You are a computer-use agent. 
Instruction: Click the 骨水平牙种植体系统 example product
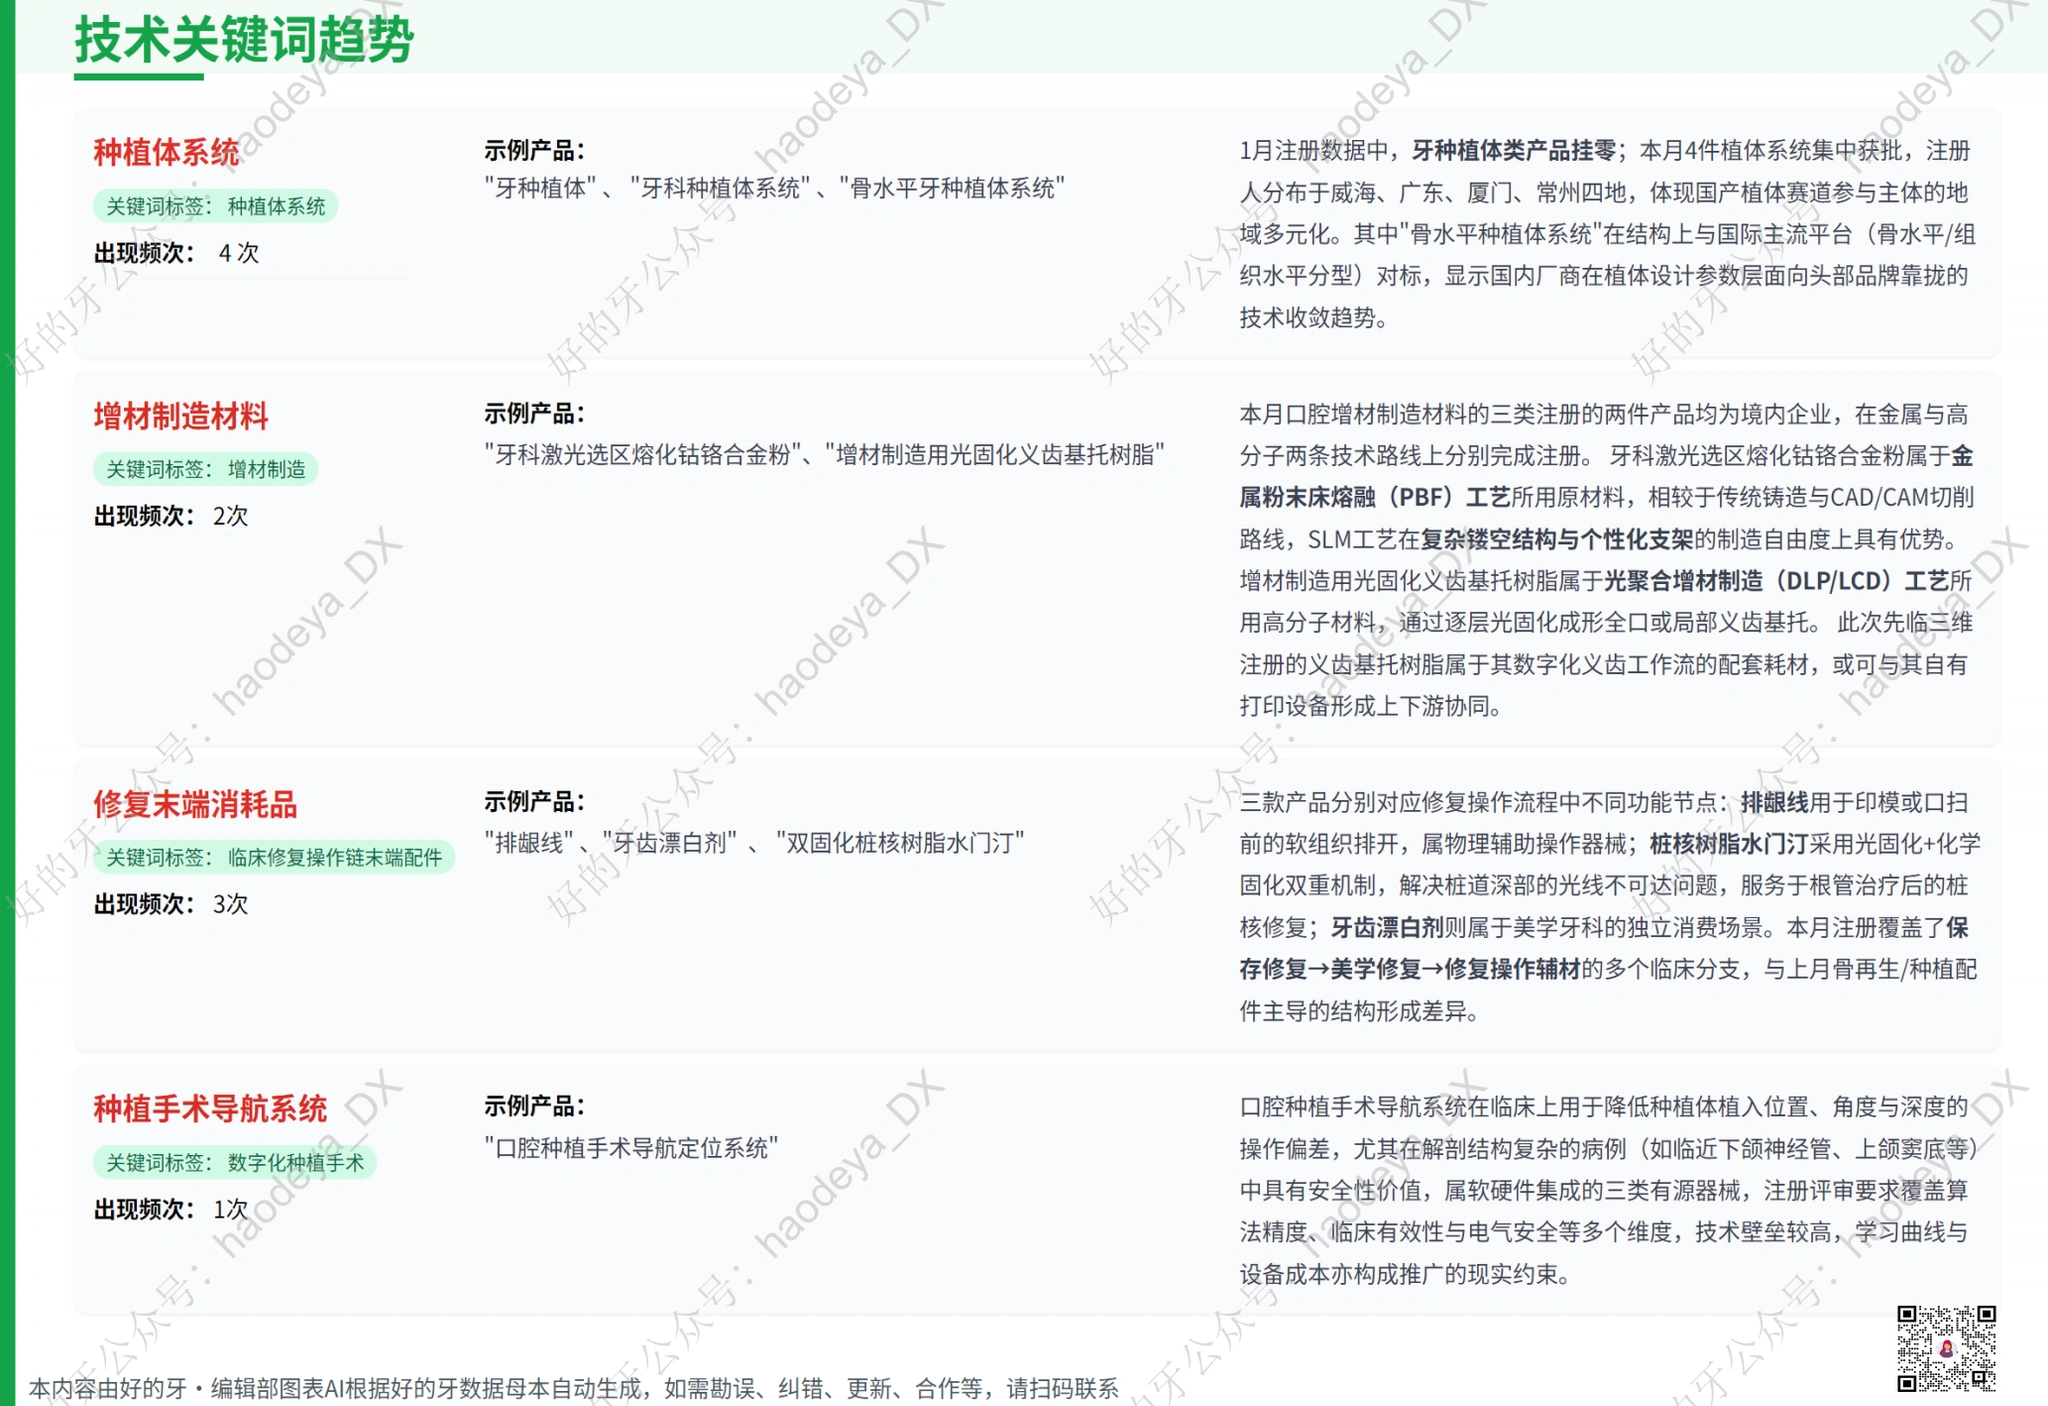point(951,188)
